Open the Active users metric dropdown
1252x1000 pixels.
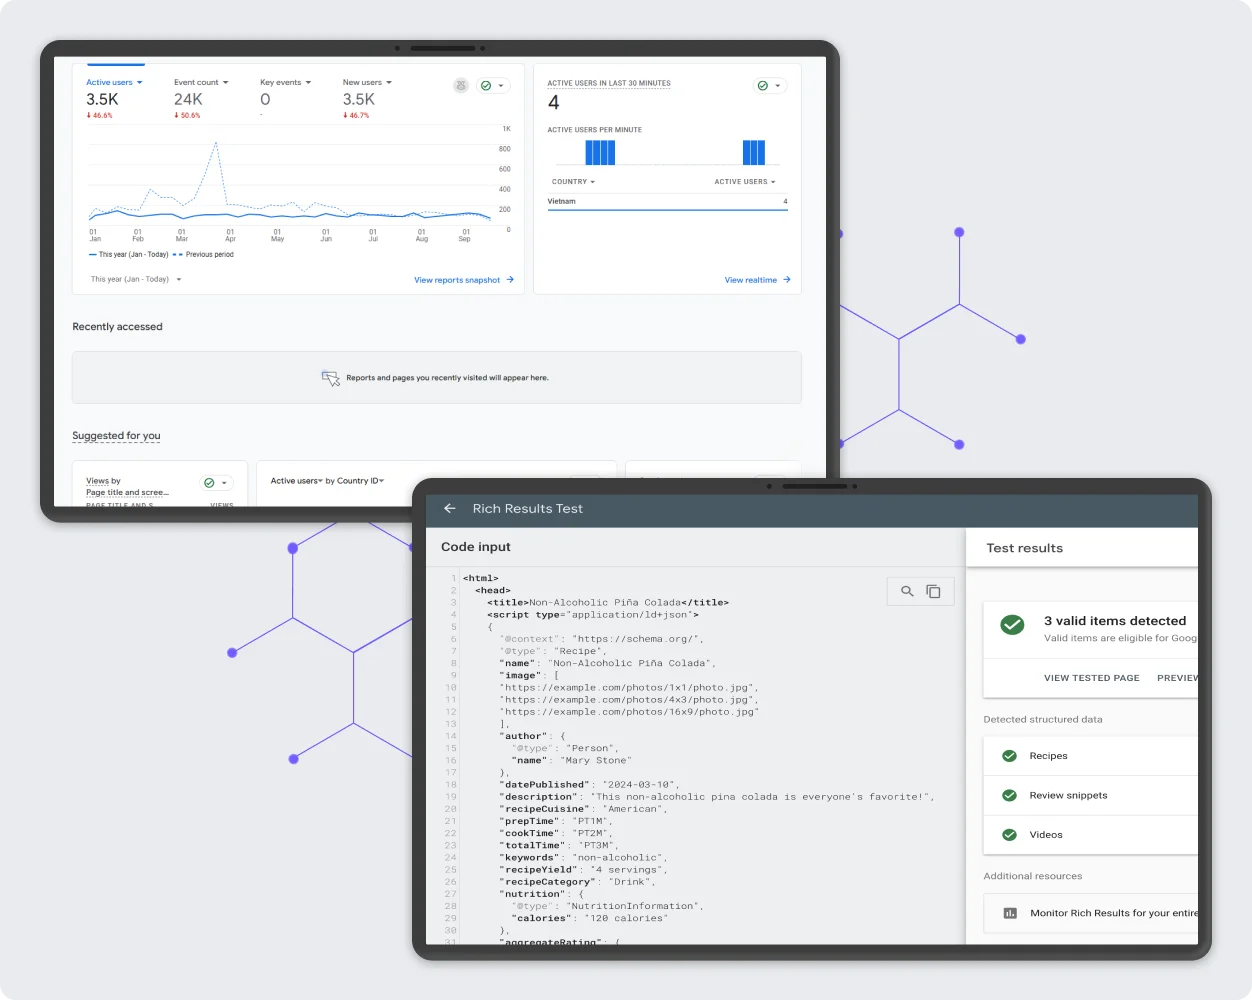click(114, 83)
